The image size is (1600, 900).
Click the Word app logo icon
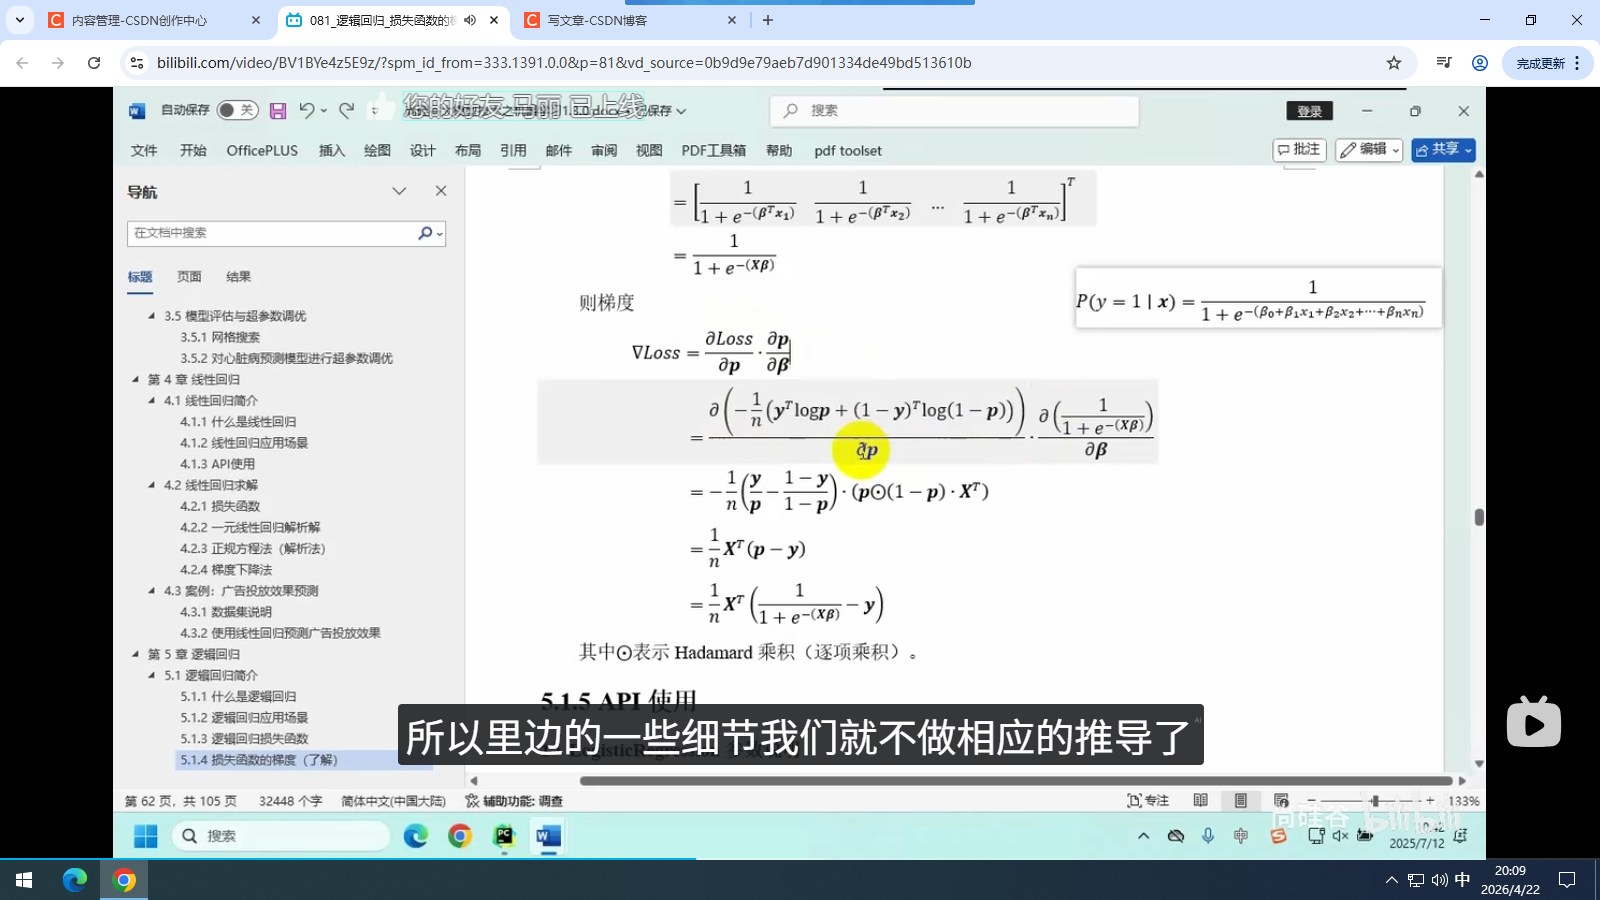pos(137,111)
